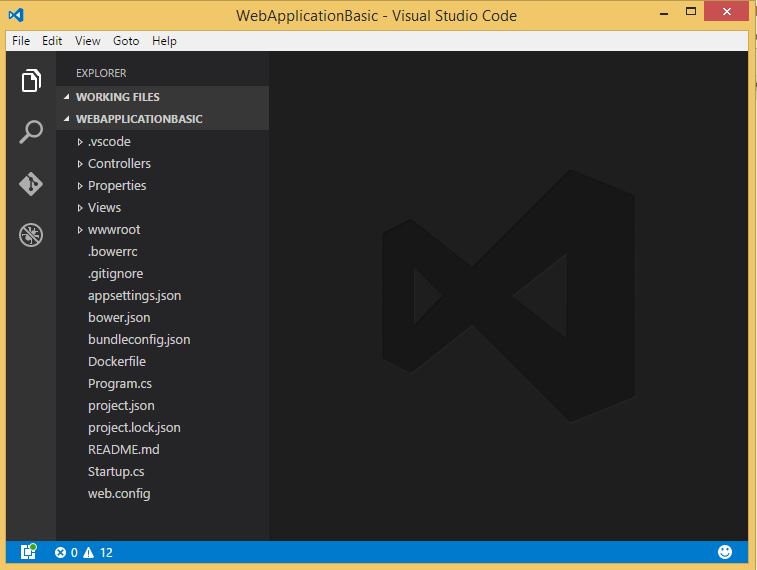Minimize the Visual Studio Code window
Image resolution: width=757 pixels, height=570 pixels.
tap(664, 13)
